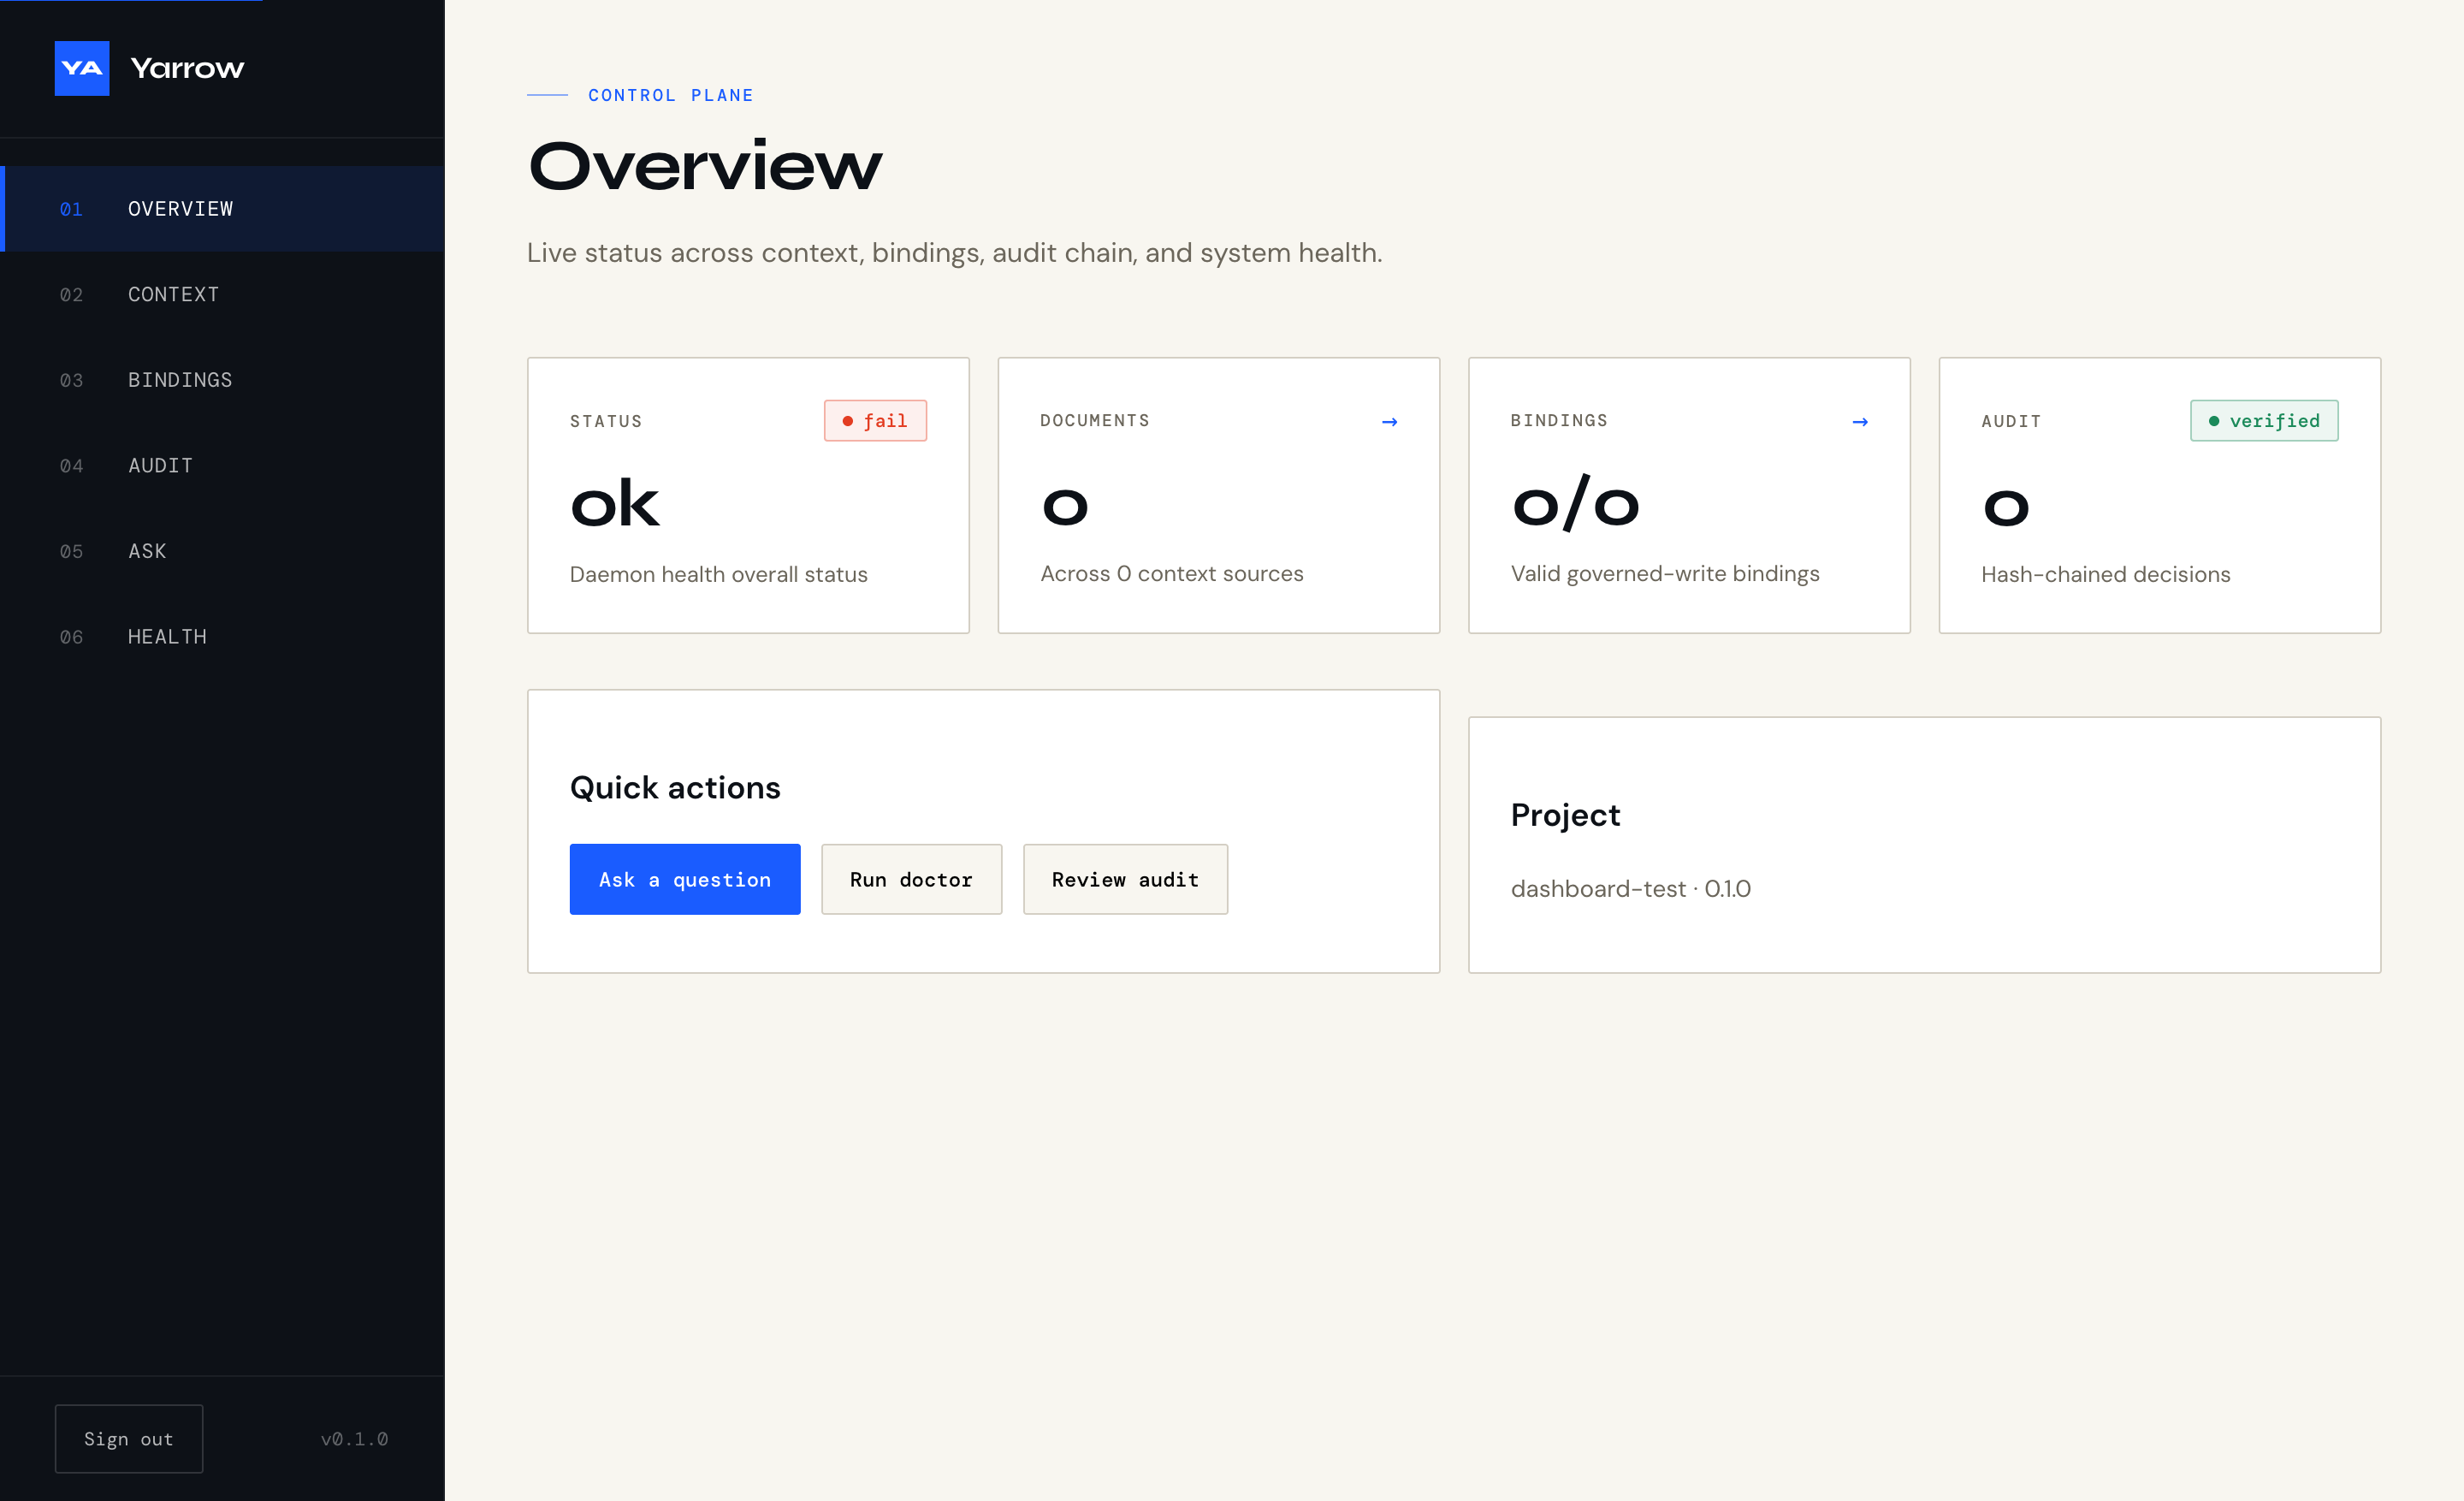The height and width of the screenshot is (1501, 2464).
Task: Click the Project card heading
Action: [1565, 815]
